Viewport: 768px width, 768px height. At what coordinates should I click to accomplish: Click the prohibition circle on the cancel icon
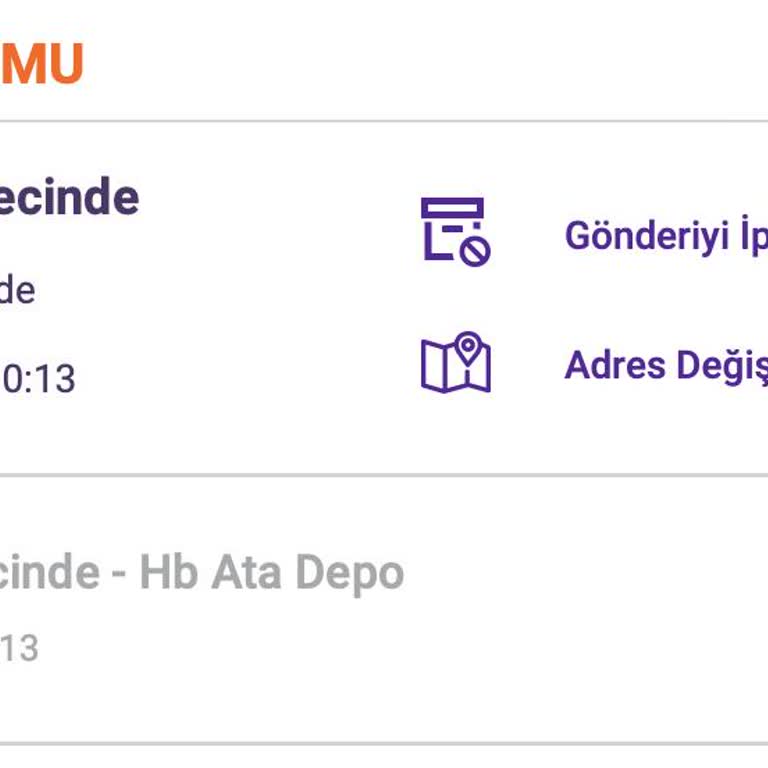tap(474, 249)
